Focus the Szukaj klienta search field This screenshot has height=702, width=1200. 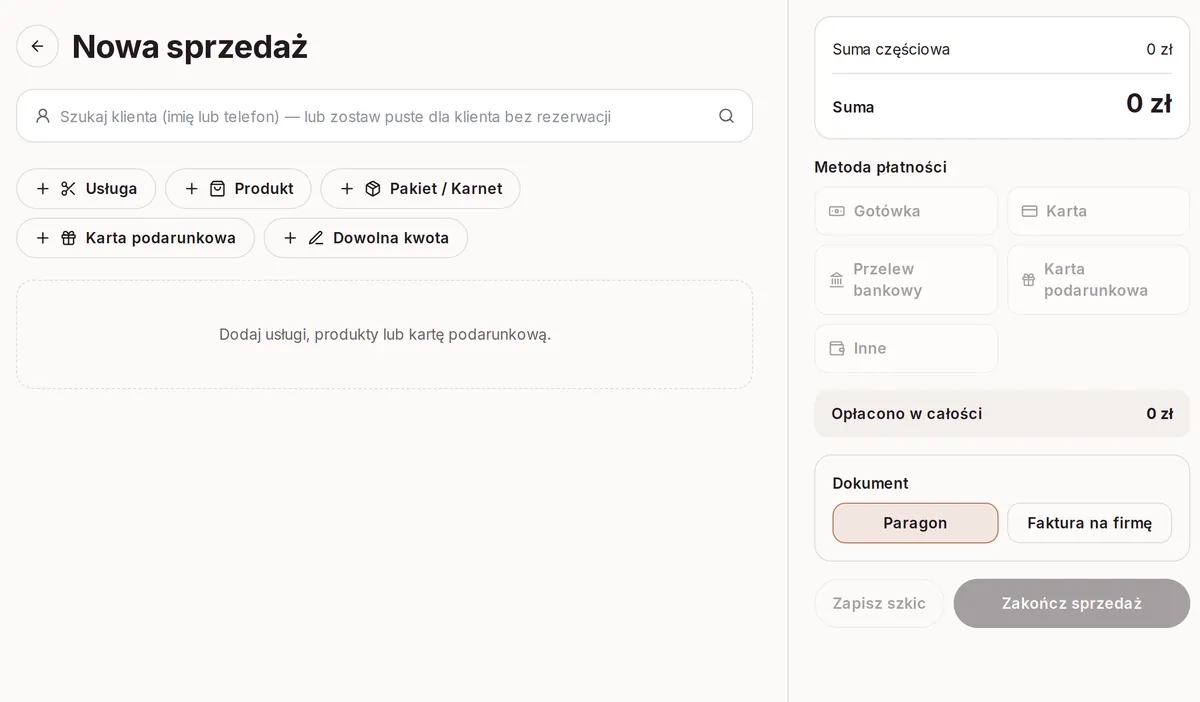[384, 116]
